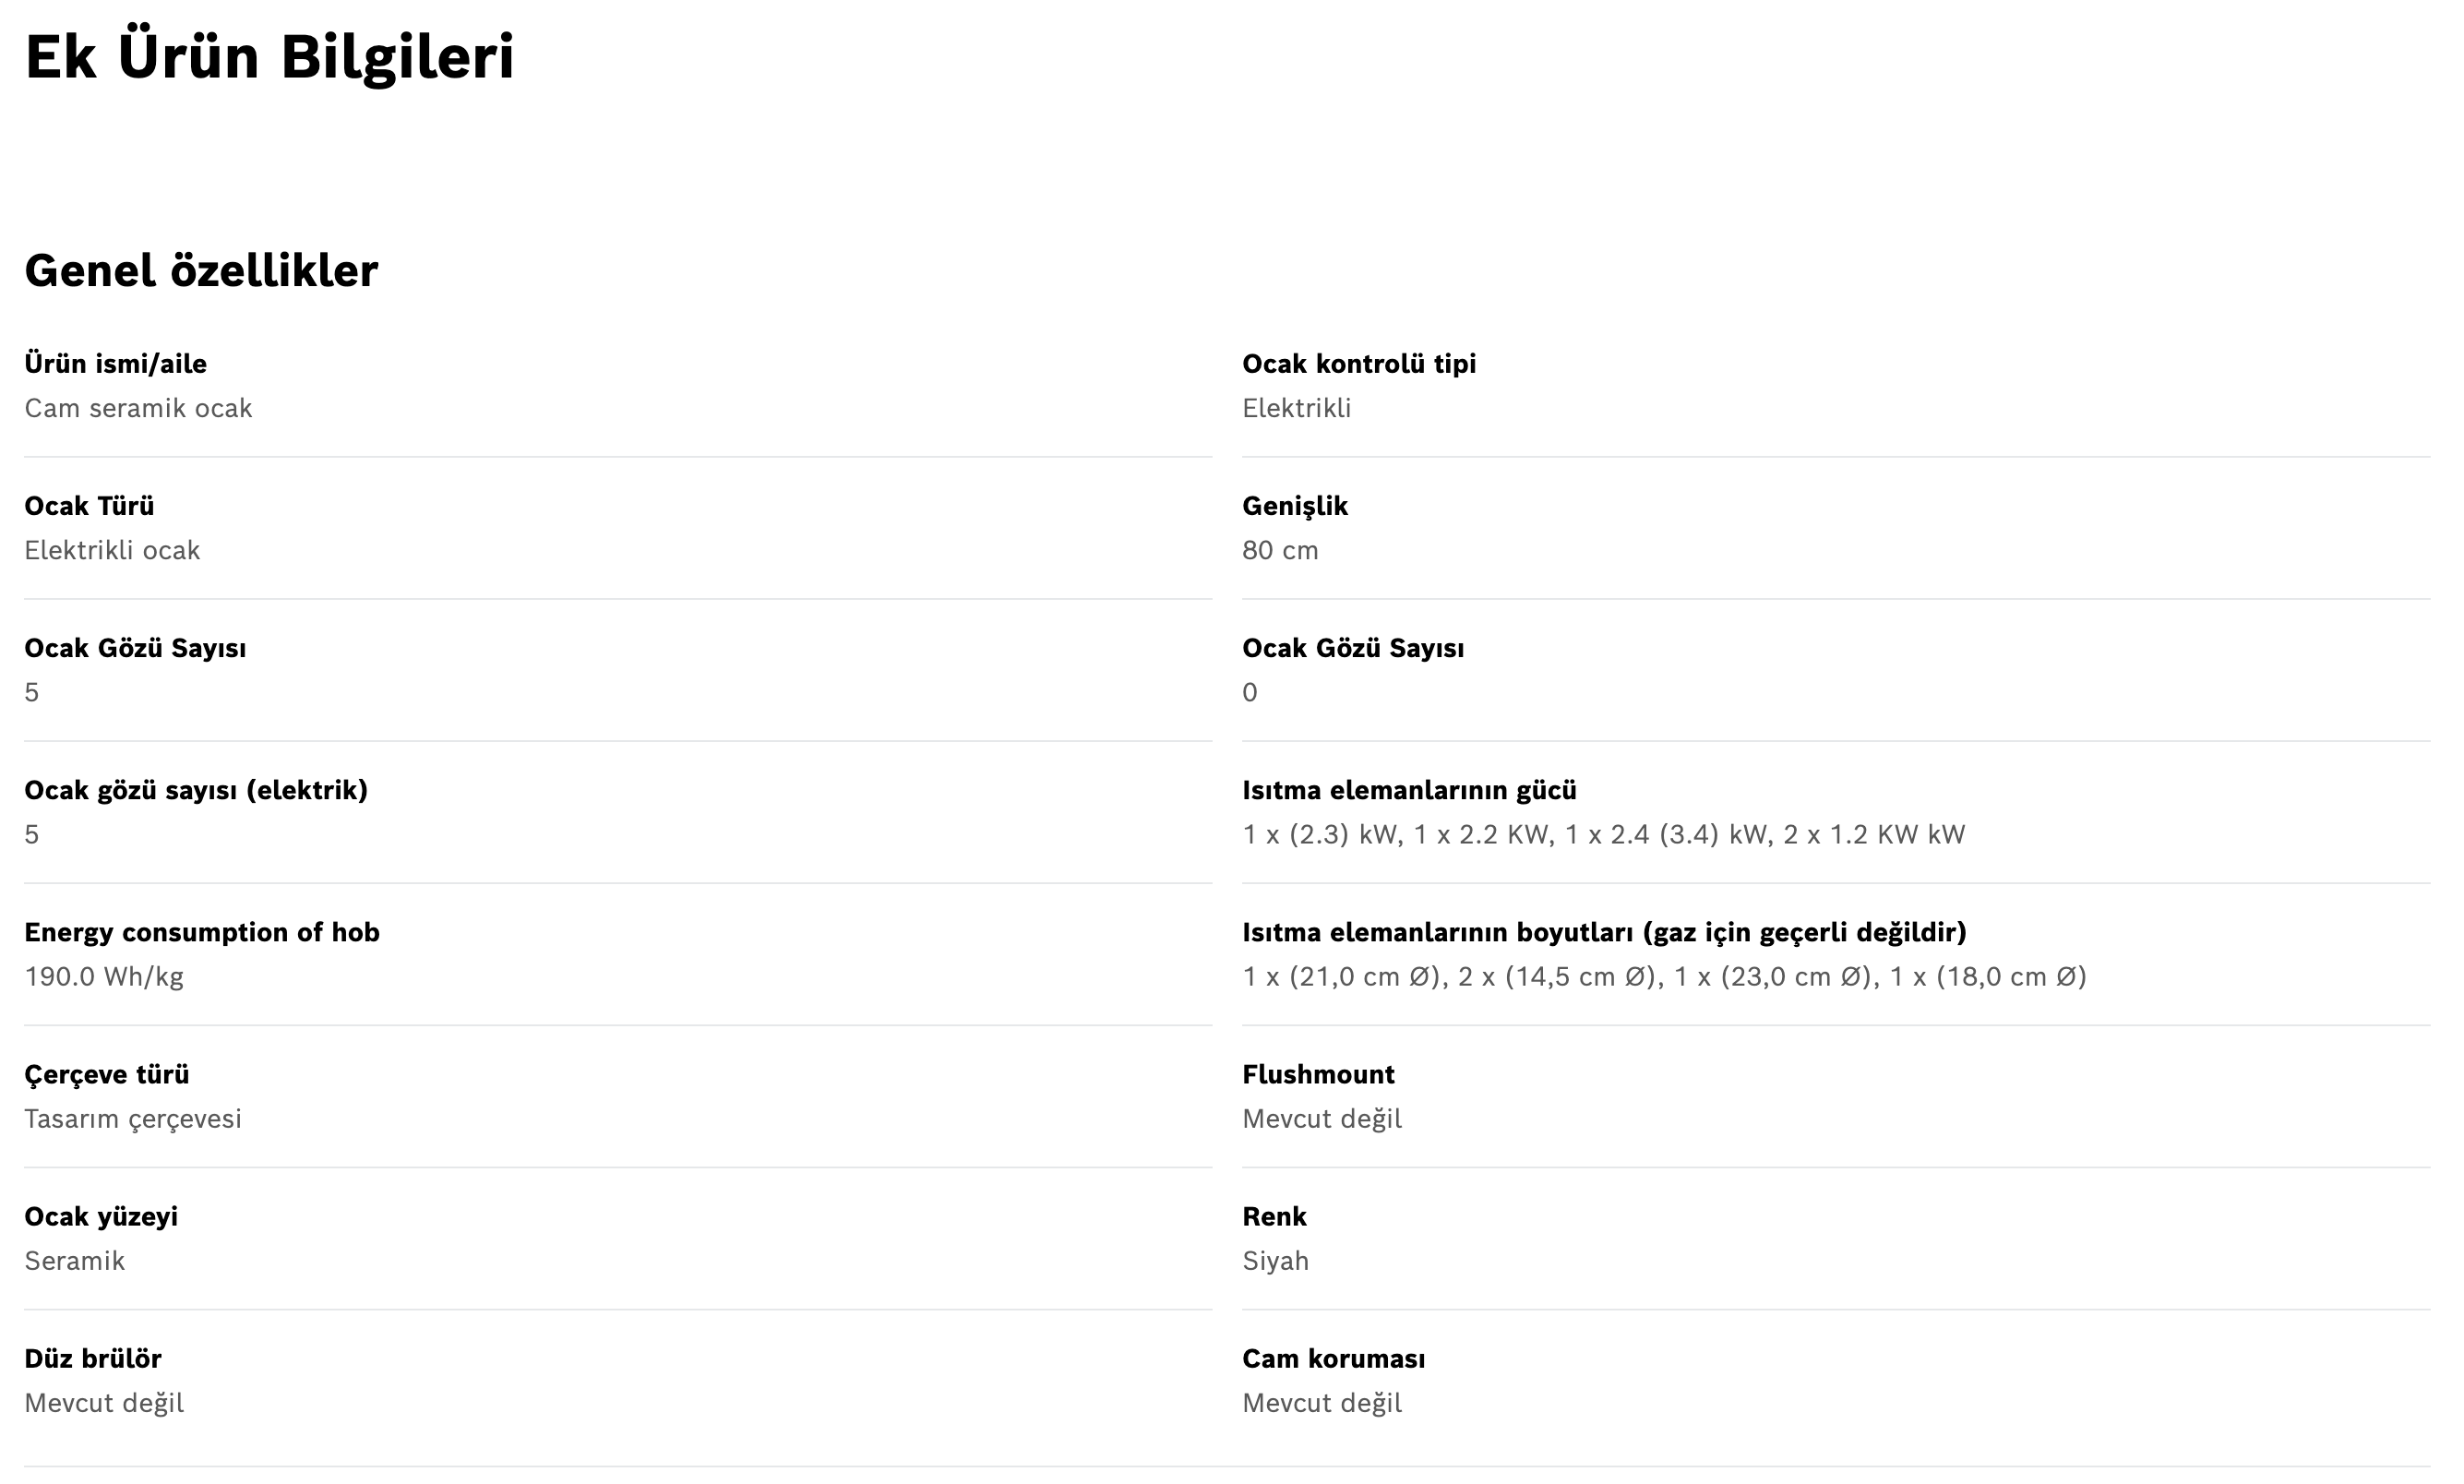Select the 'Cam seramik ocak' value text
2464x1484 pixels.
[138, 408]
